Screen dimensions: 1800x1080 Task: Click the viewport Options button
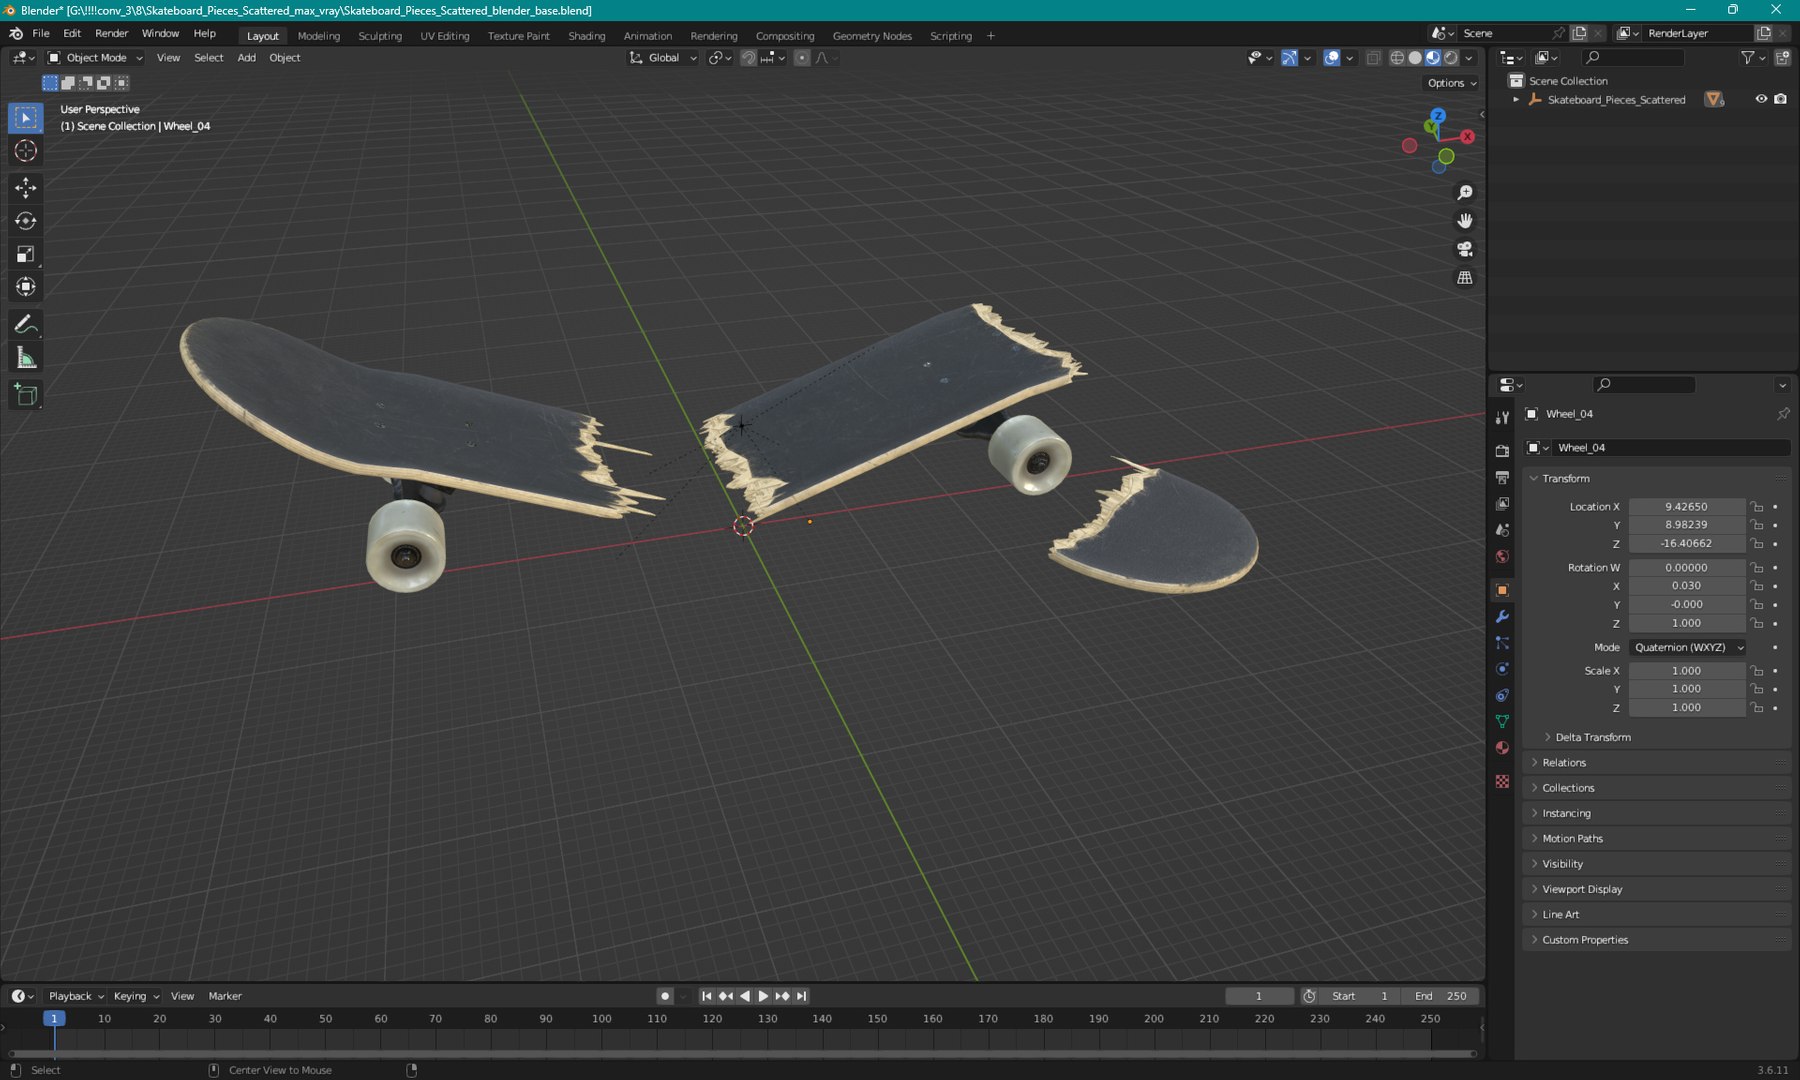coord(1452,83)
